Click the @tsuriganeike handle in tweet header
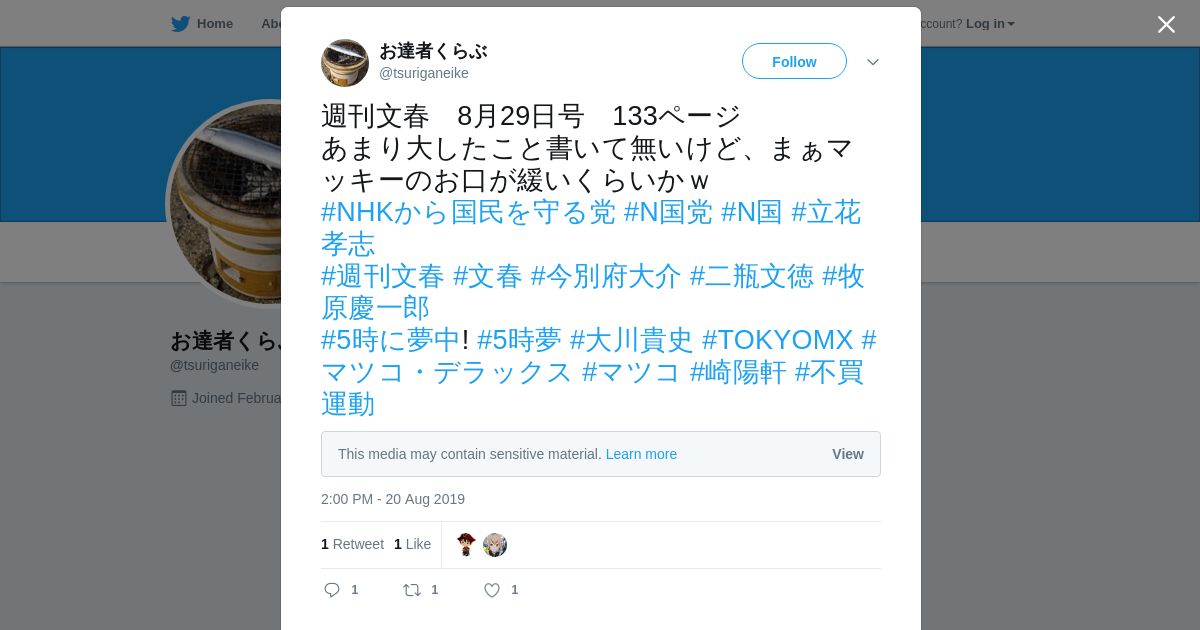 pyautogui.click(x=424, y=73)
